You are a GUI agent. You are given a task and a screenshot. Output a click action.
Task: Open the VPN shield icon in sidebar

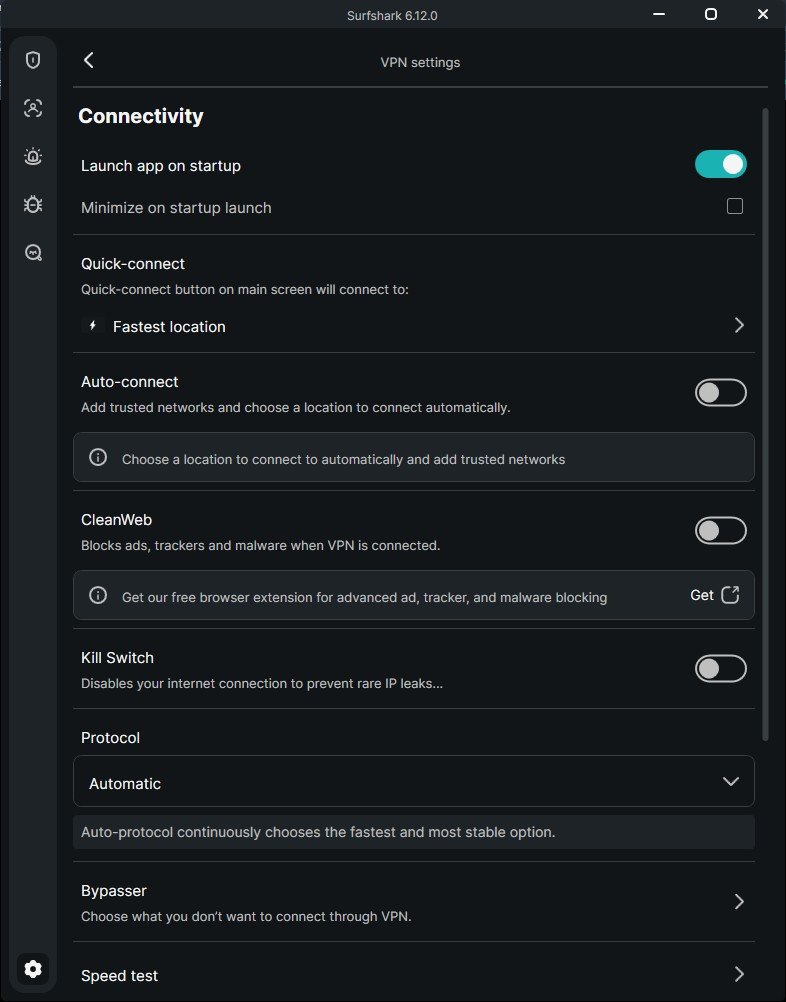33,60
